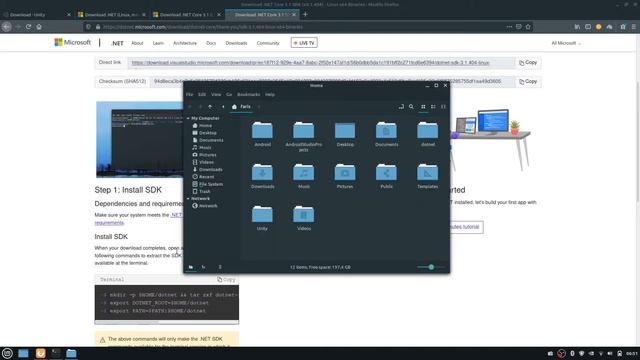Open the Bookmarks menu
640x360 pixels.
(248, 94)
